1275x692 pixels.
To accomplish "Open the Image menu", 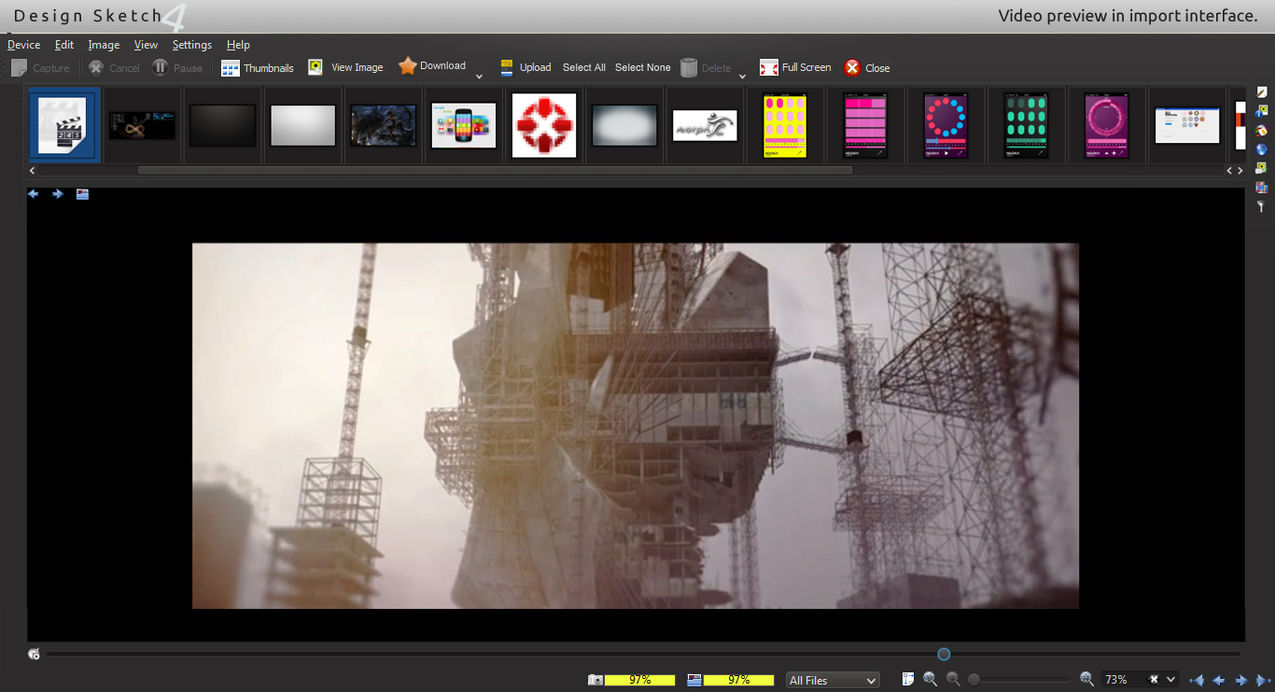I will [103, 45].
